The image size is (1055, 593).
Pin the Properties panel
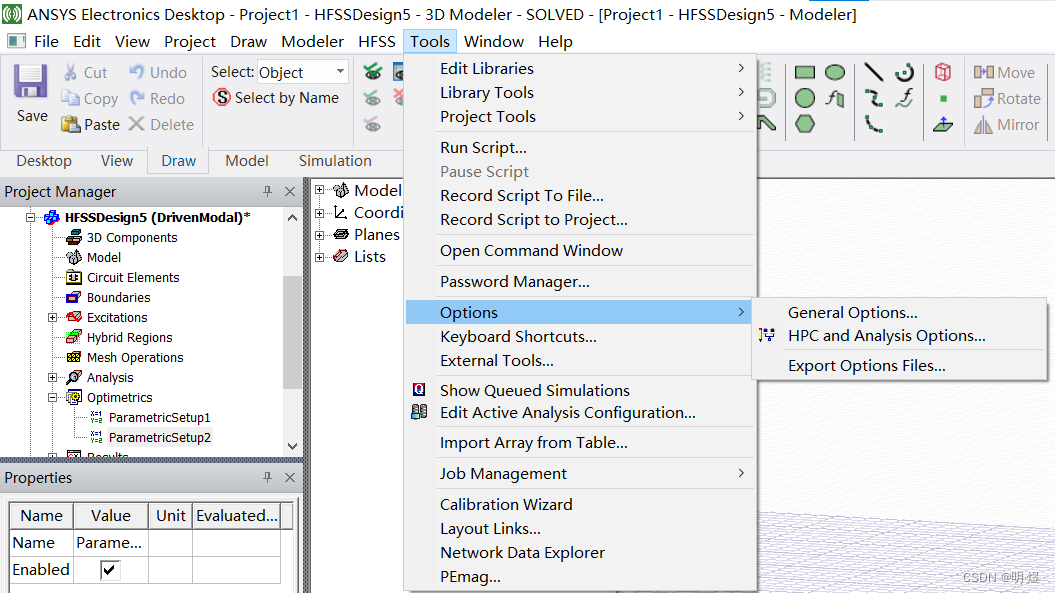[267, 477]
